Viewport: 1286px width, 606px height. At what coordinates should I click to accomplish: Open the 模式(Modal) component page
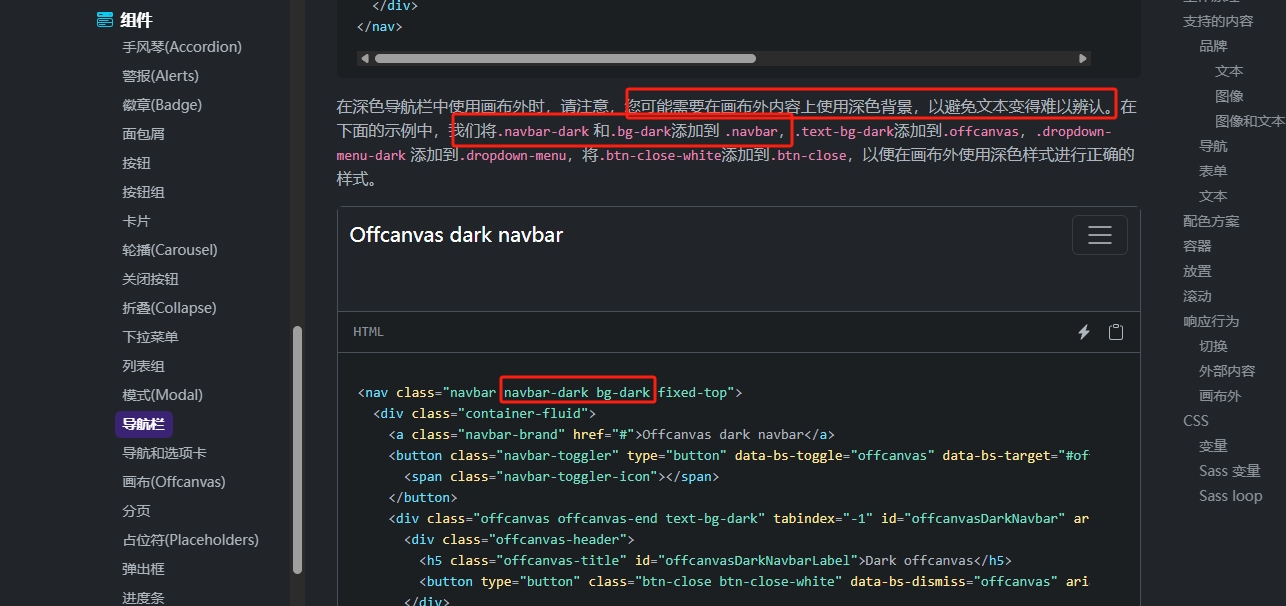coord(165,394)
